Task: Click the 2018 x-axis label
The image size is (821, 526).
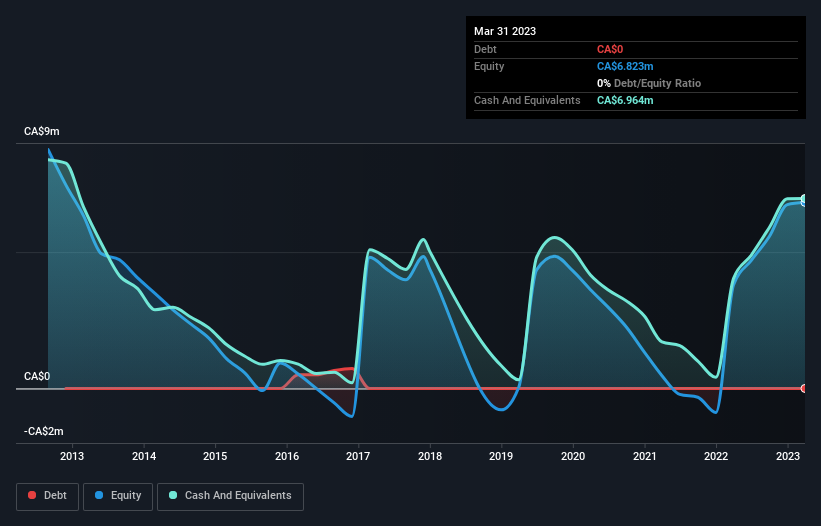Action: click(x=430, y=456)
